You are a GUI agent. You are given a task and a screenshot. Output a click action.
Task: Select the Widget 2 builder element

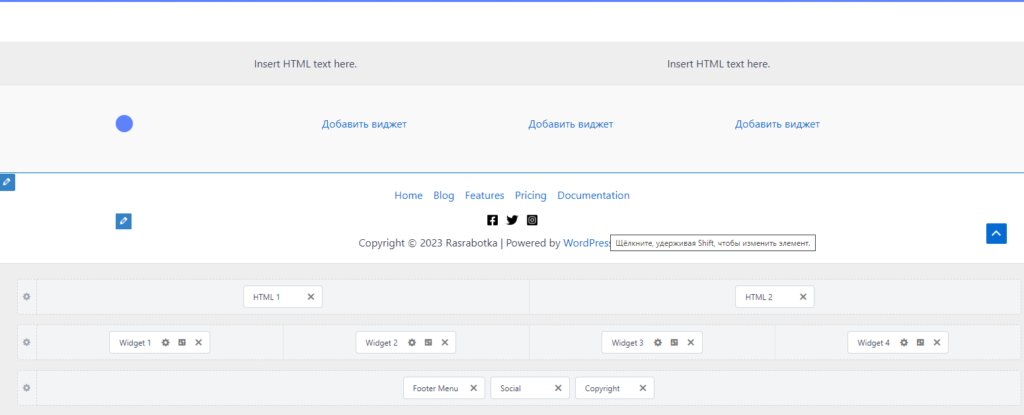click(x=406, y=342)
